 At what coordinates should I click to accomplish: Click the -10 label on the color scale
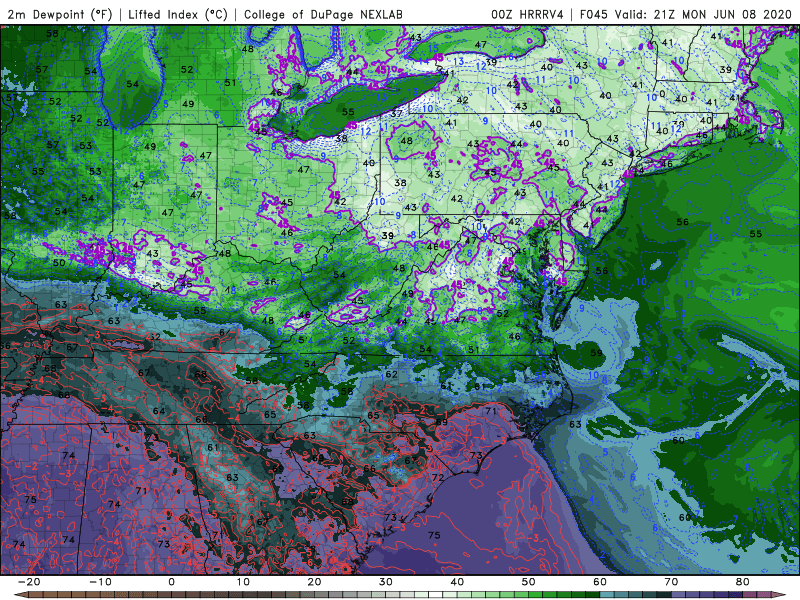tap(100, 582)
